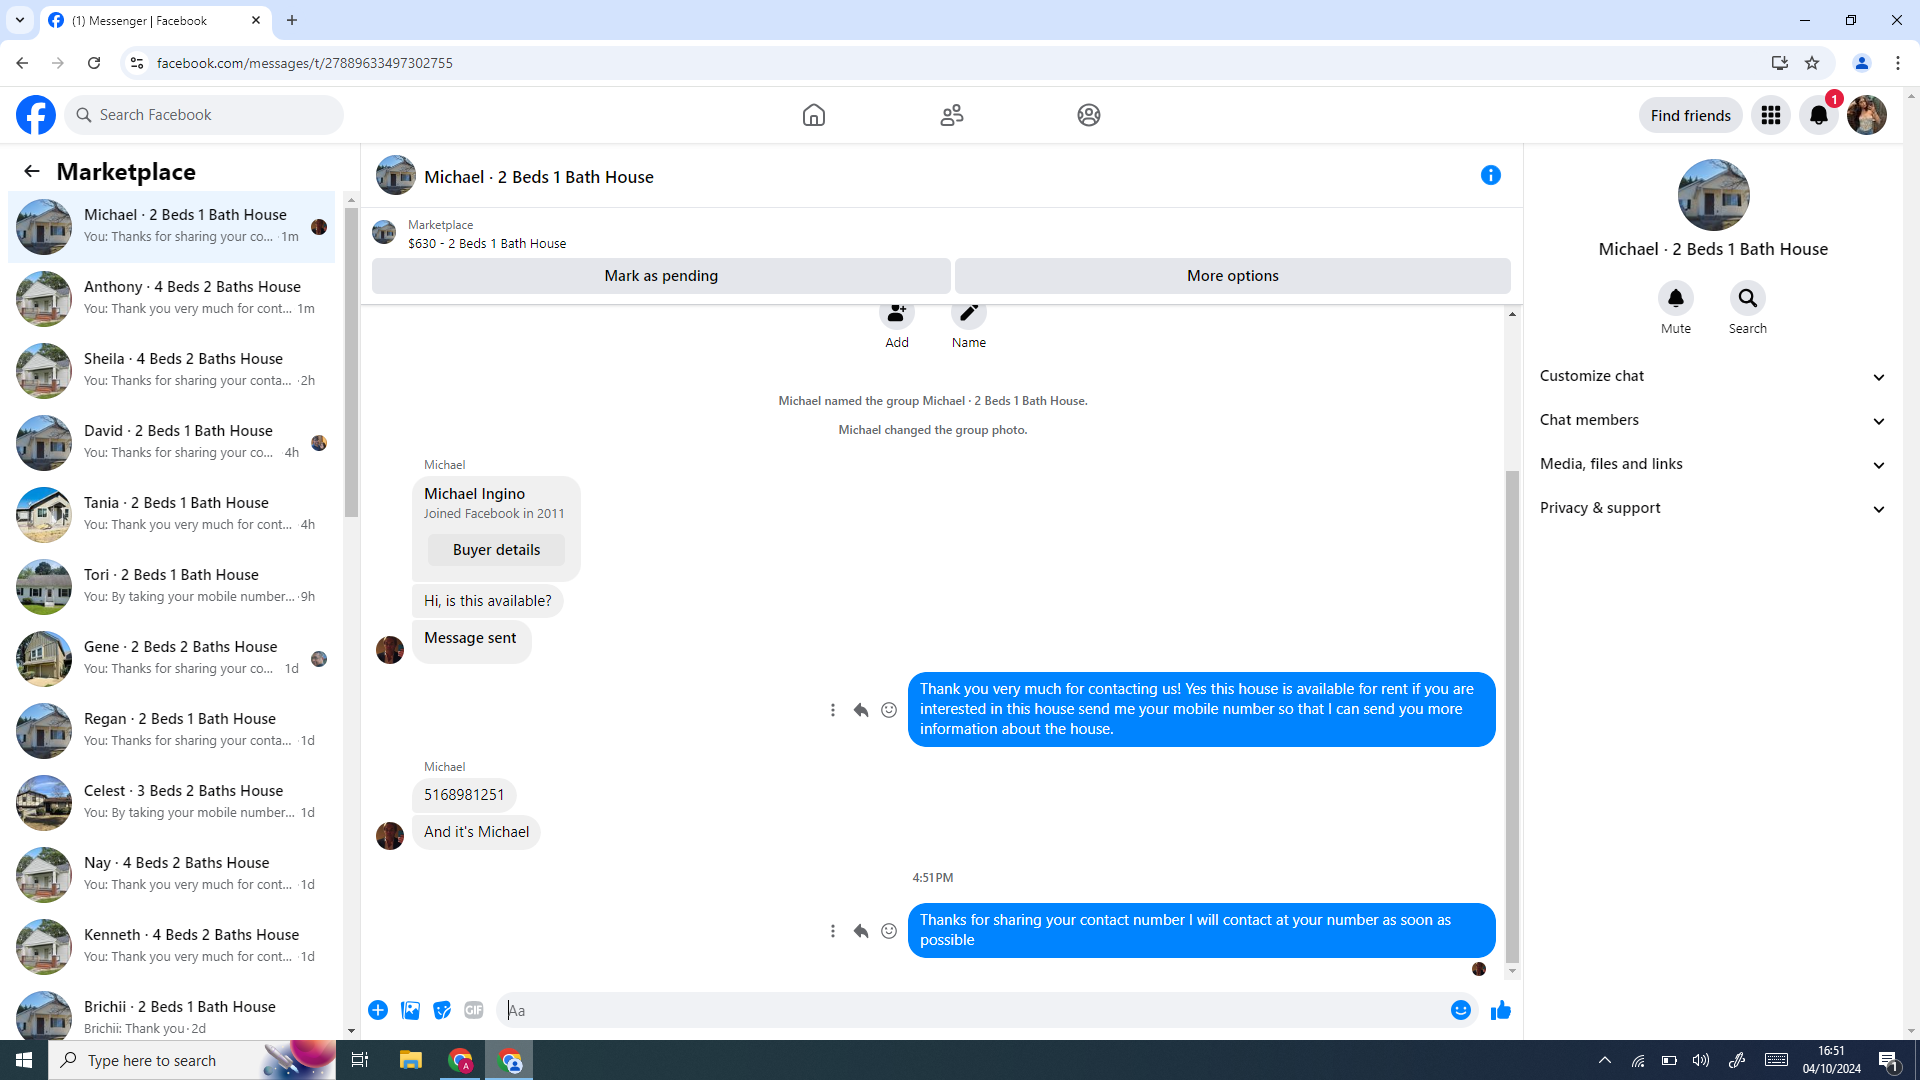Image resolution: width=1920 pixels, height=1080 pixels.
Task: Go back from Marketplace chats list
Action: click(32, 171)
